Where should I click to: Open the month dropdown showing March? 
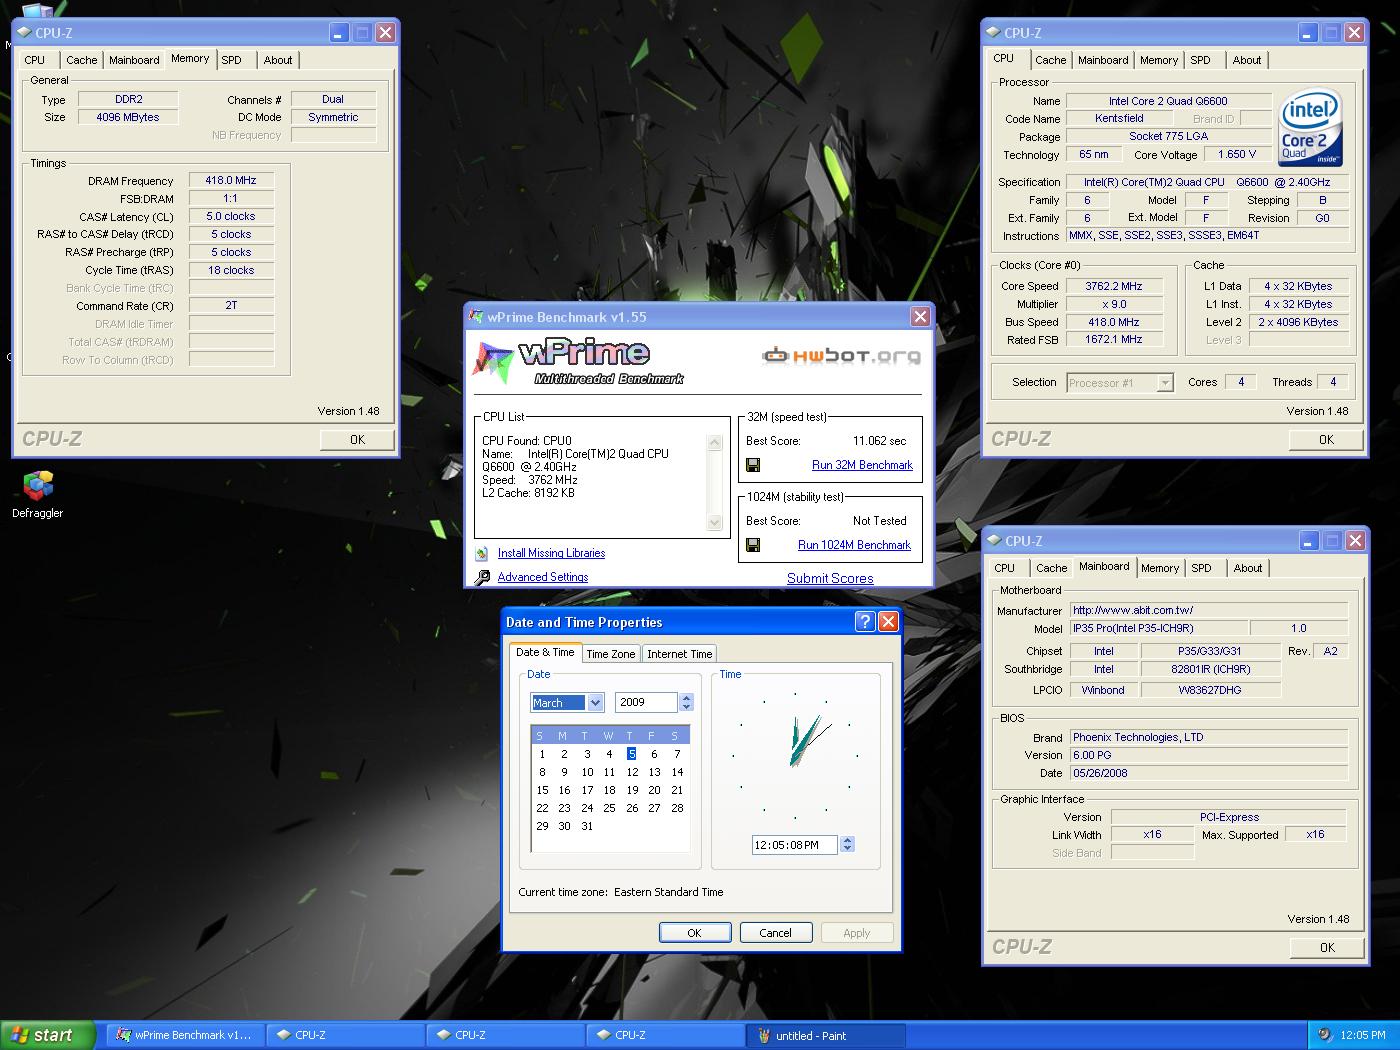595,703
